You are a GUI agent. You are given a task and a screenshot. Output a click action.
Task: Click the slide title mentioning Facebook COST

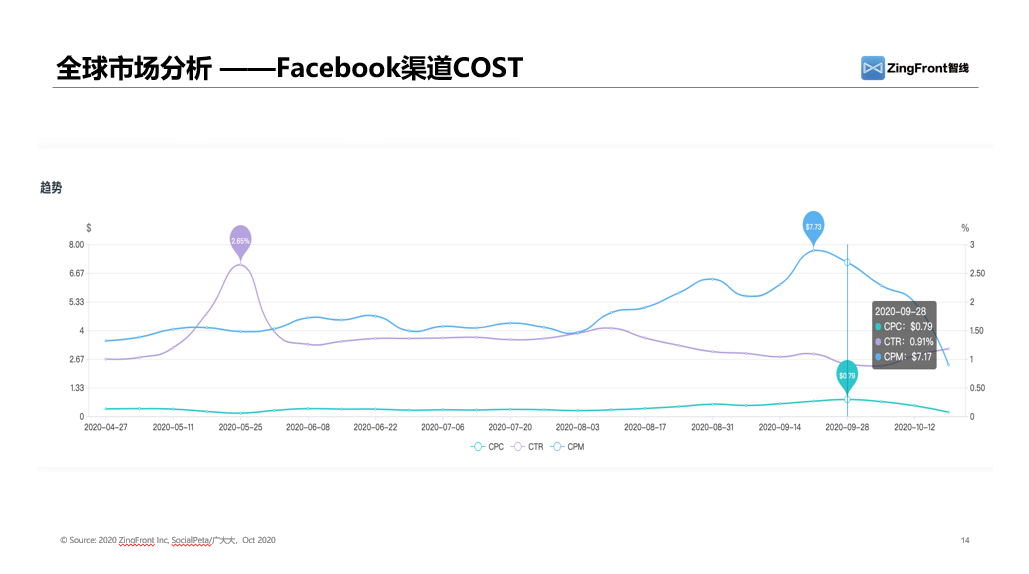(290, 68)
